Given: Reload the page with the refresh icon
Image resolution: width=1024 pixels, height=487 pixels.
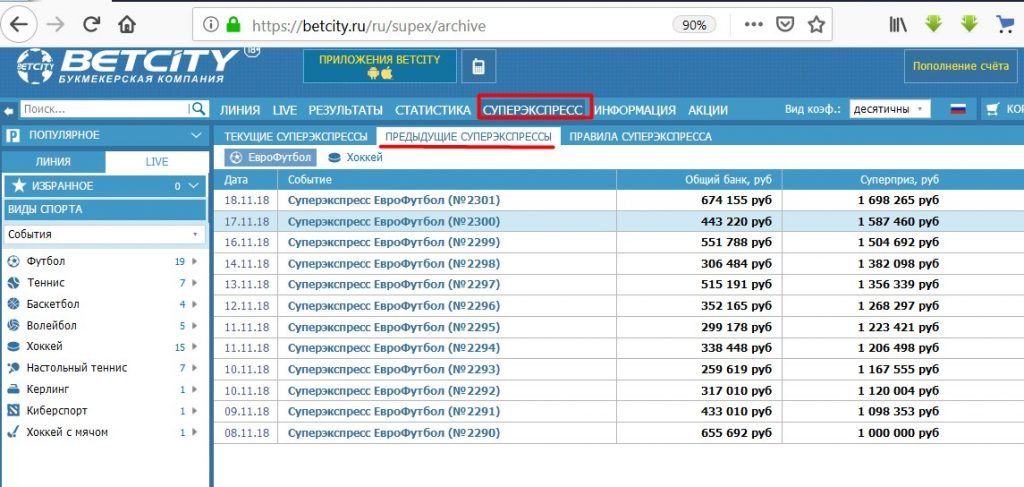Looking at the screenshot, I should point(92,25).
